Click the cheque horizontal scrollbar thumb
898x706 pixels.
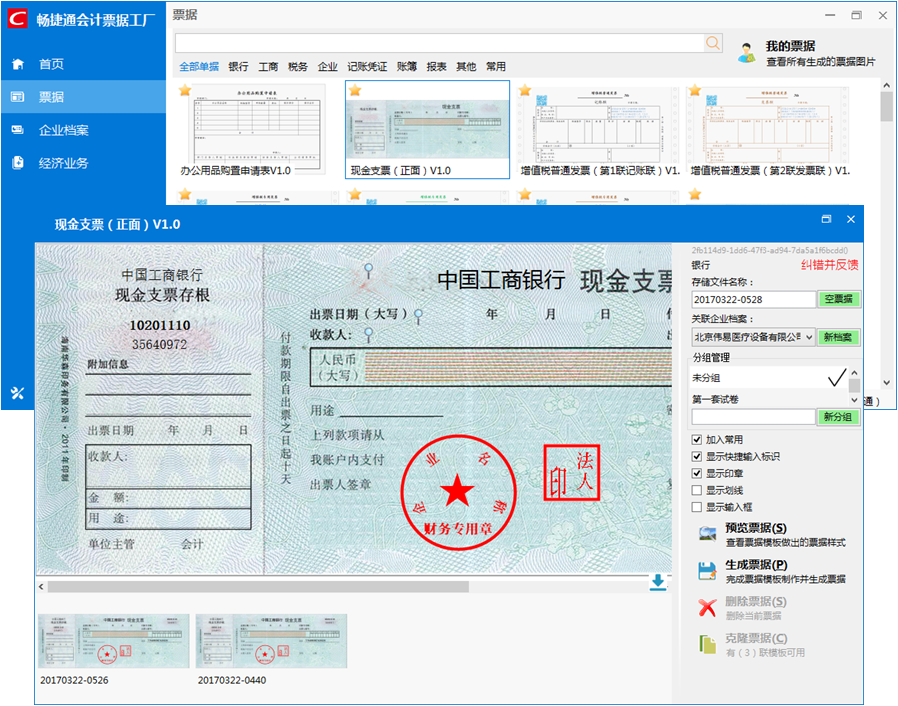click(258, 587)
